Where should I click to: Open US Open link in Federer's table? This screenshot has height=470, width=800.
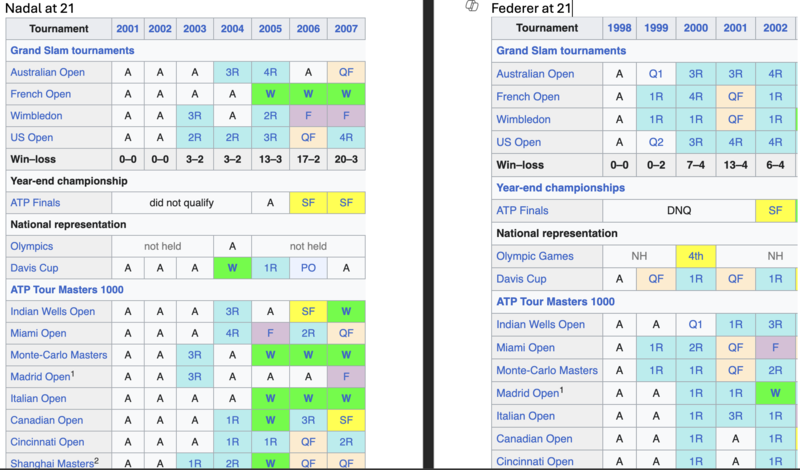[x=519, y=142]
